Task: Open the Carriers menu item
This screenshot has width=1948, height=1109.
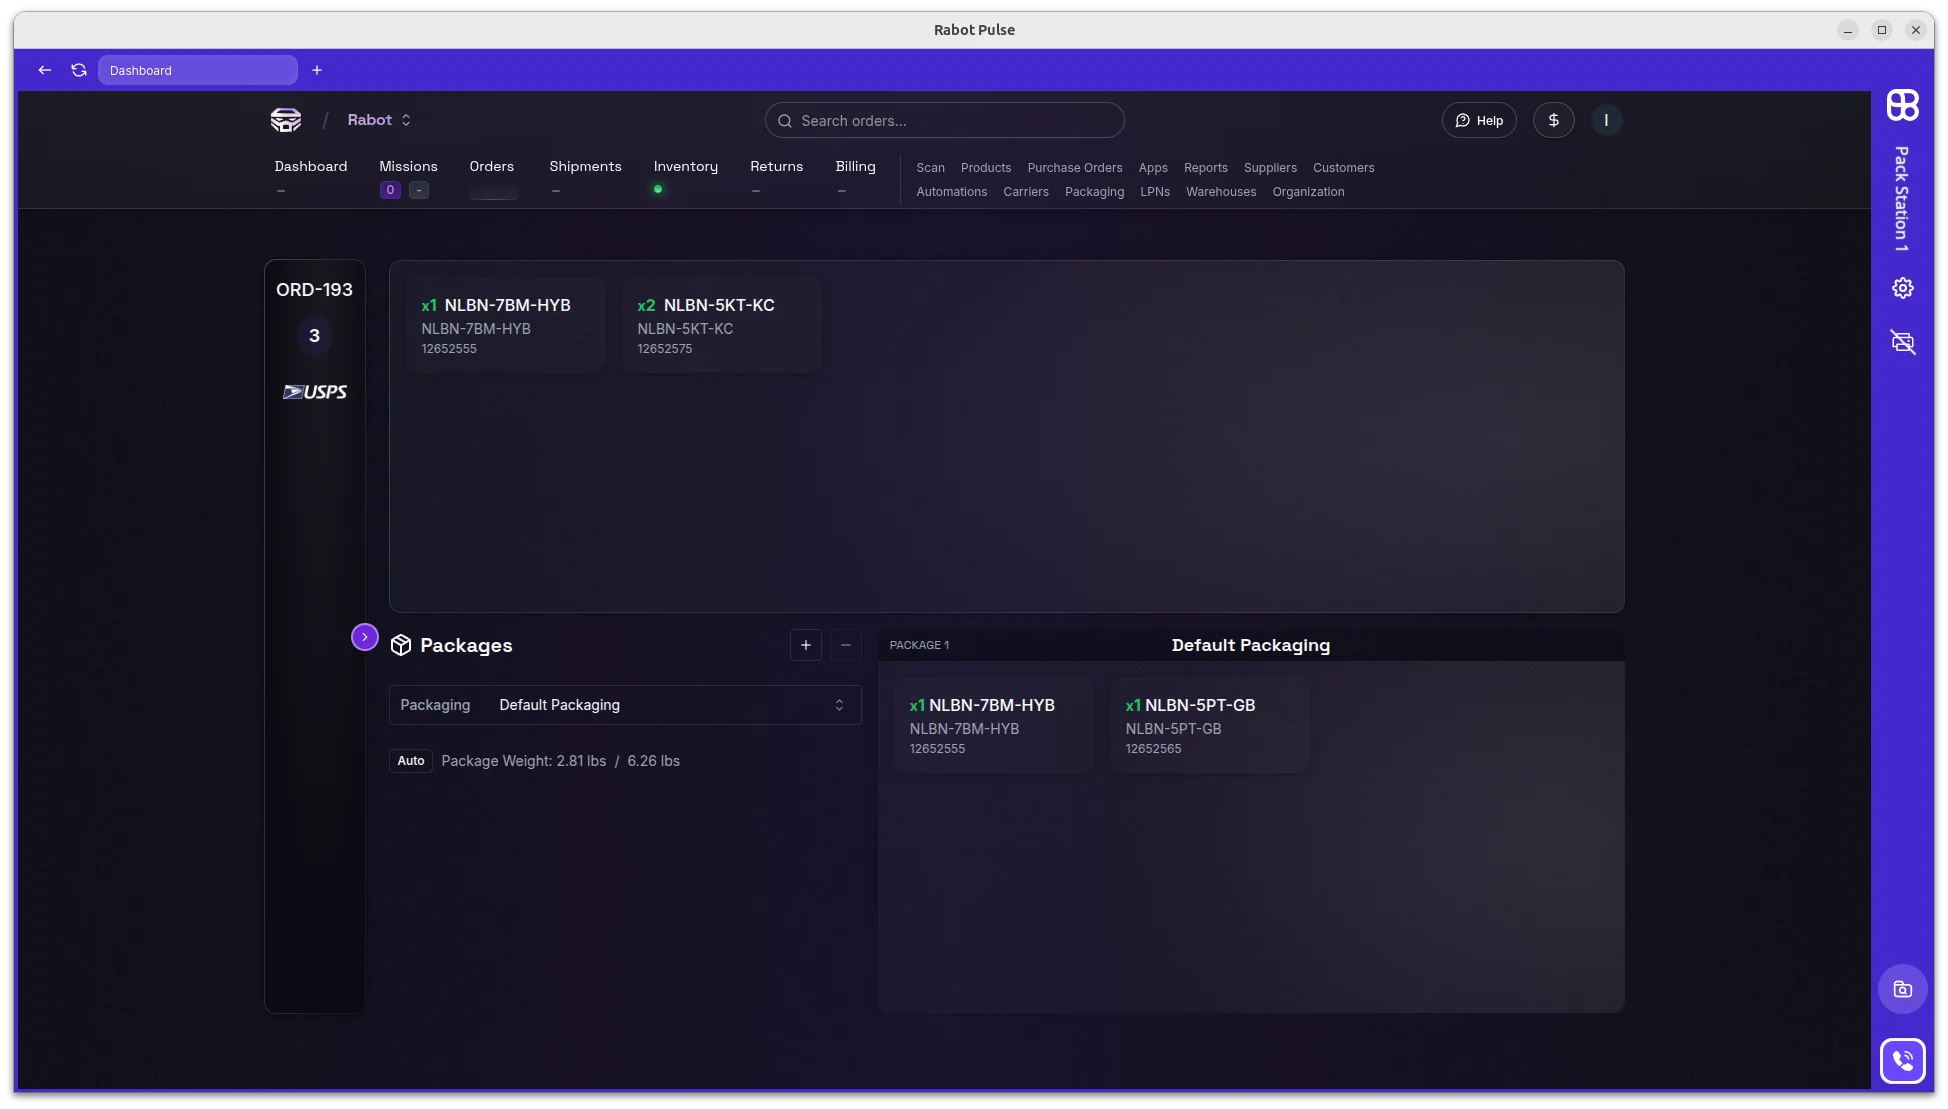Action: tap(1026, 192)
